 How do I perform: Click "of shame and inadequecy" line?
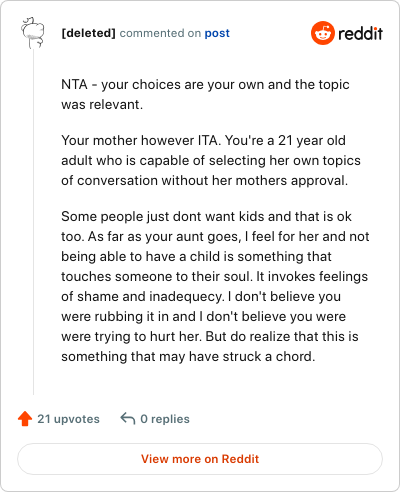tap(201, 297)
